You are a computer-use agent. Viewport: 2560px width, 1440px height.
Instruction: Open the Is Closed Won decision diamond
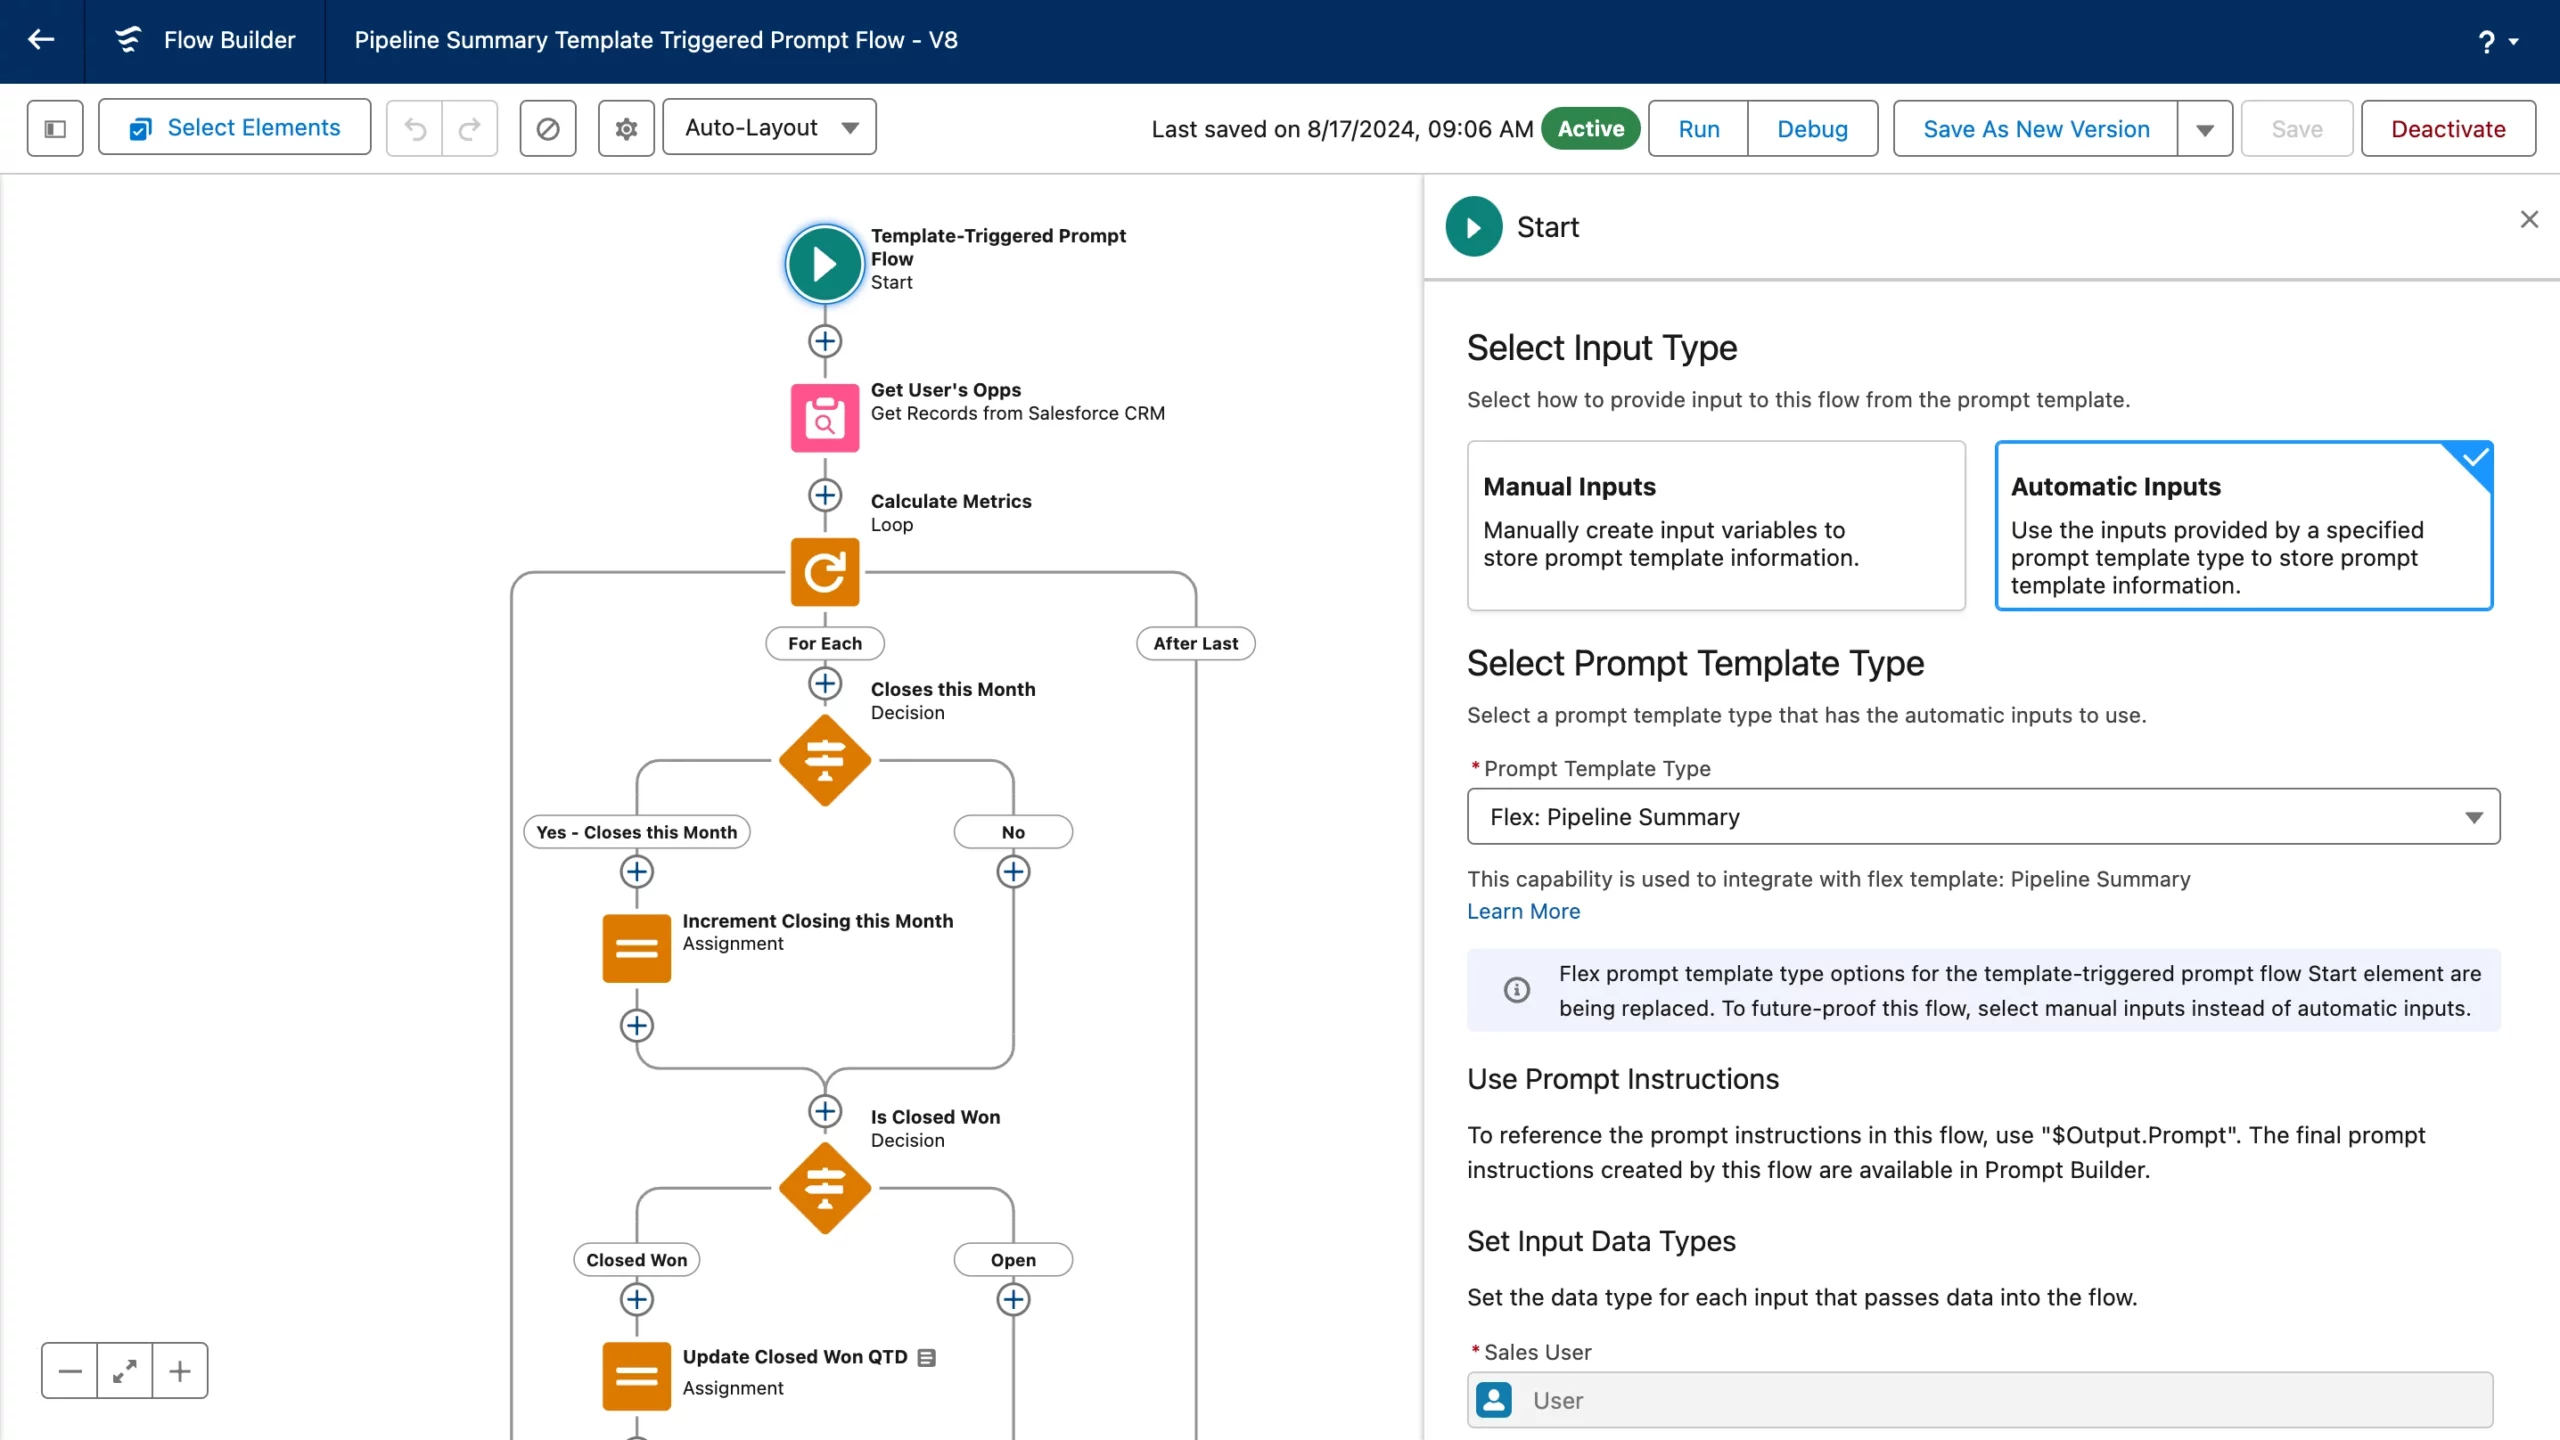click(824, 1188)
